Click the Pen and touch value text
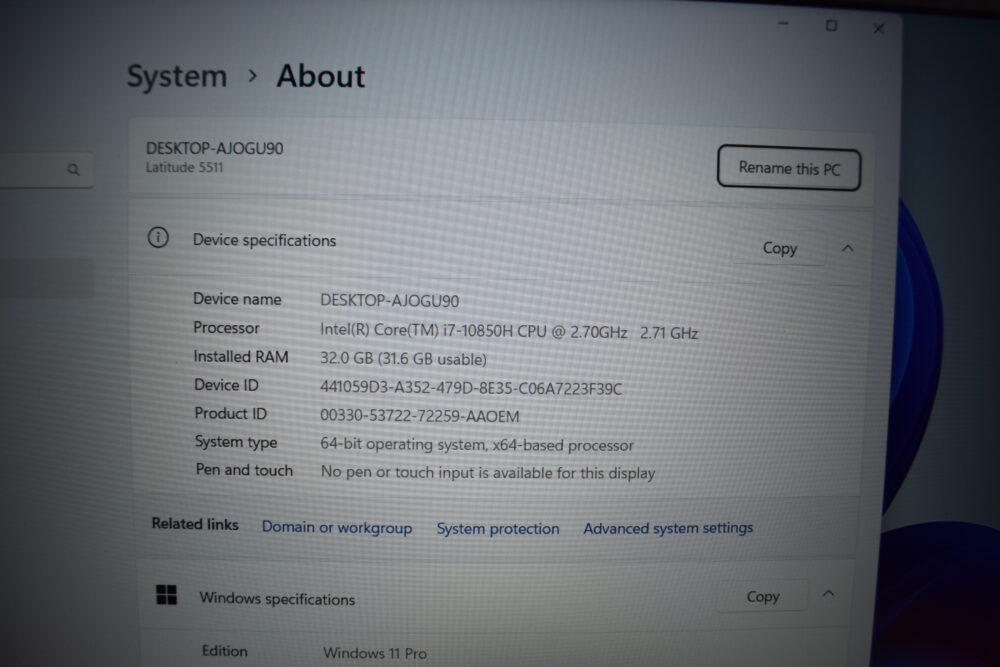The image size is (1000, 667). (x=488, y=473)
